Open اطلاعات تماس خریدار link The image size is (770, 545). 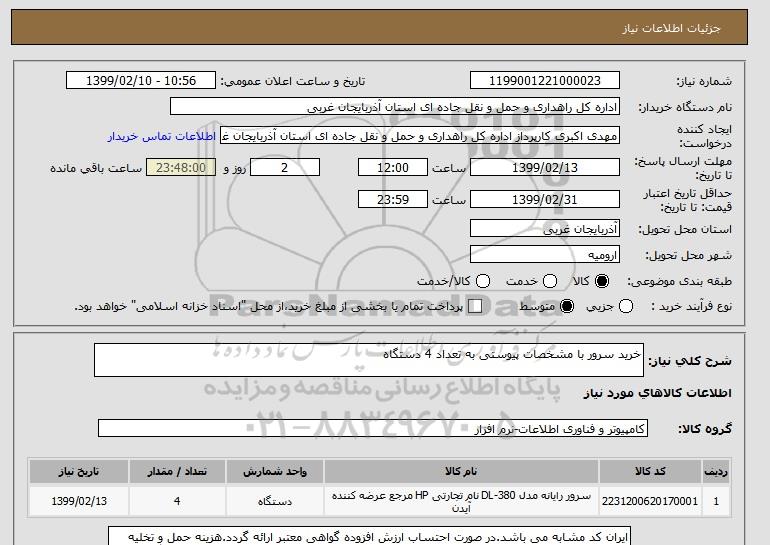coord(162,136)
